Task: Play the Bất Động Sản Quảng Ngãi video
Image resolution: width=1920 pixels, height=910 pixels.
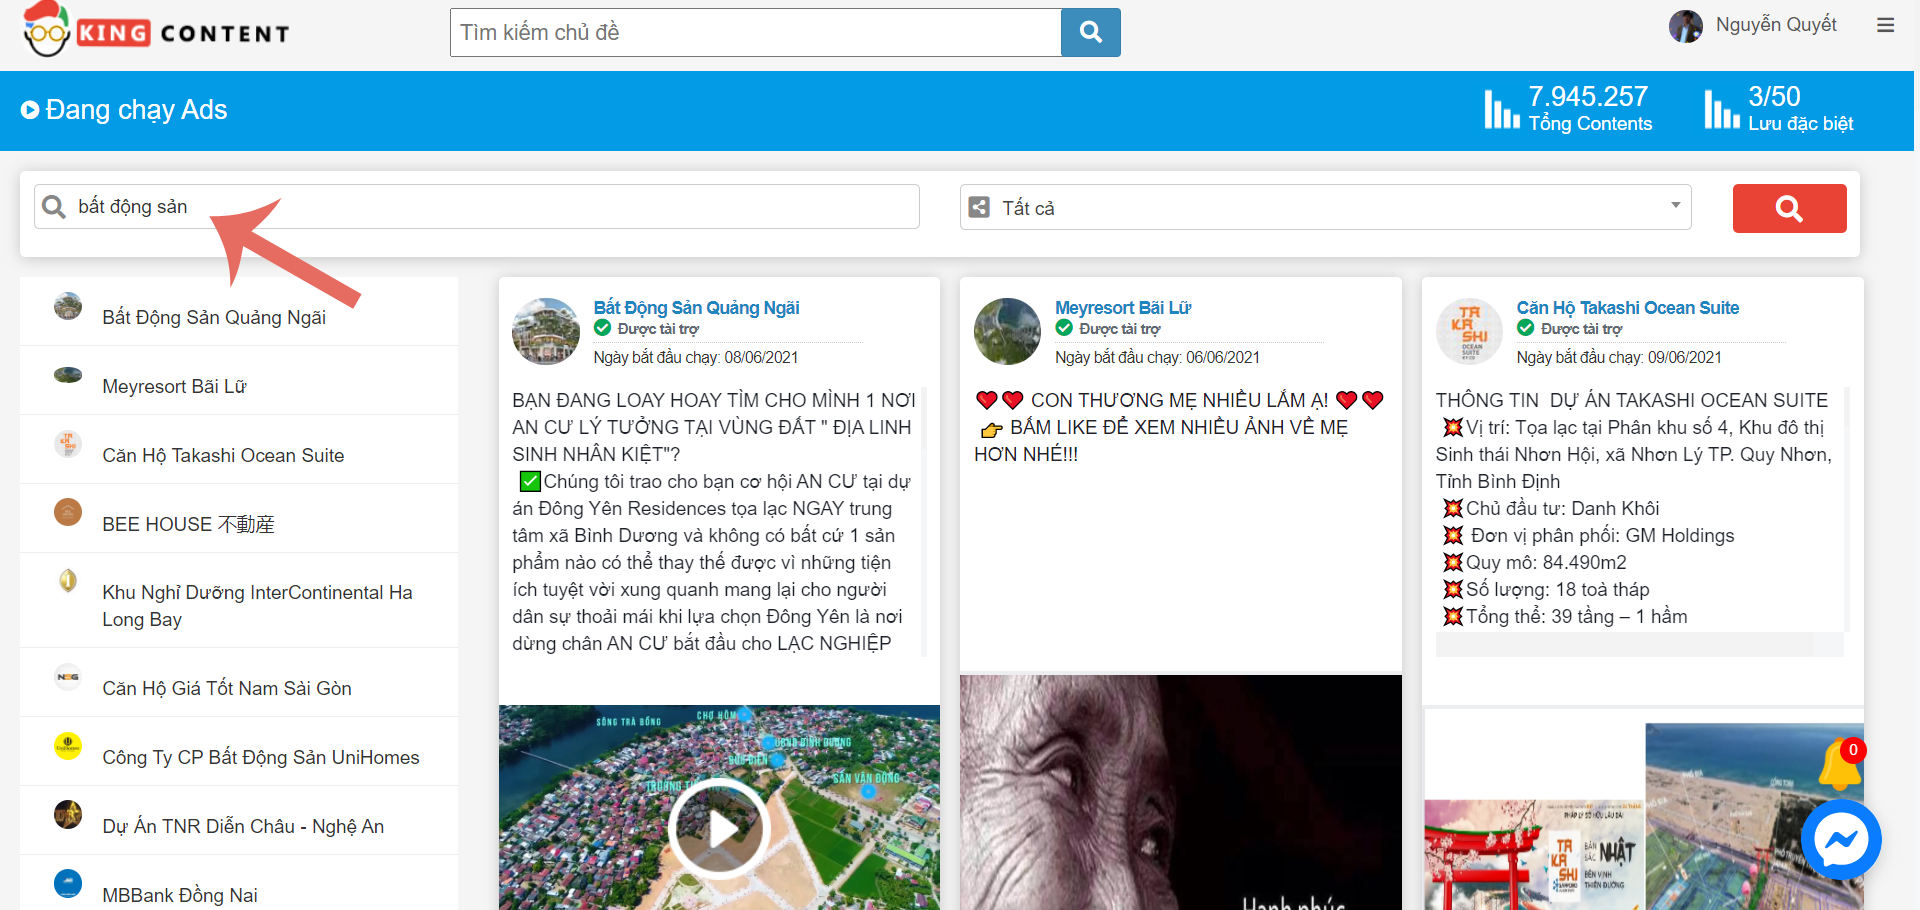Action: point(719,828)
